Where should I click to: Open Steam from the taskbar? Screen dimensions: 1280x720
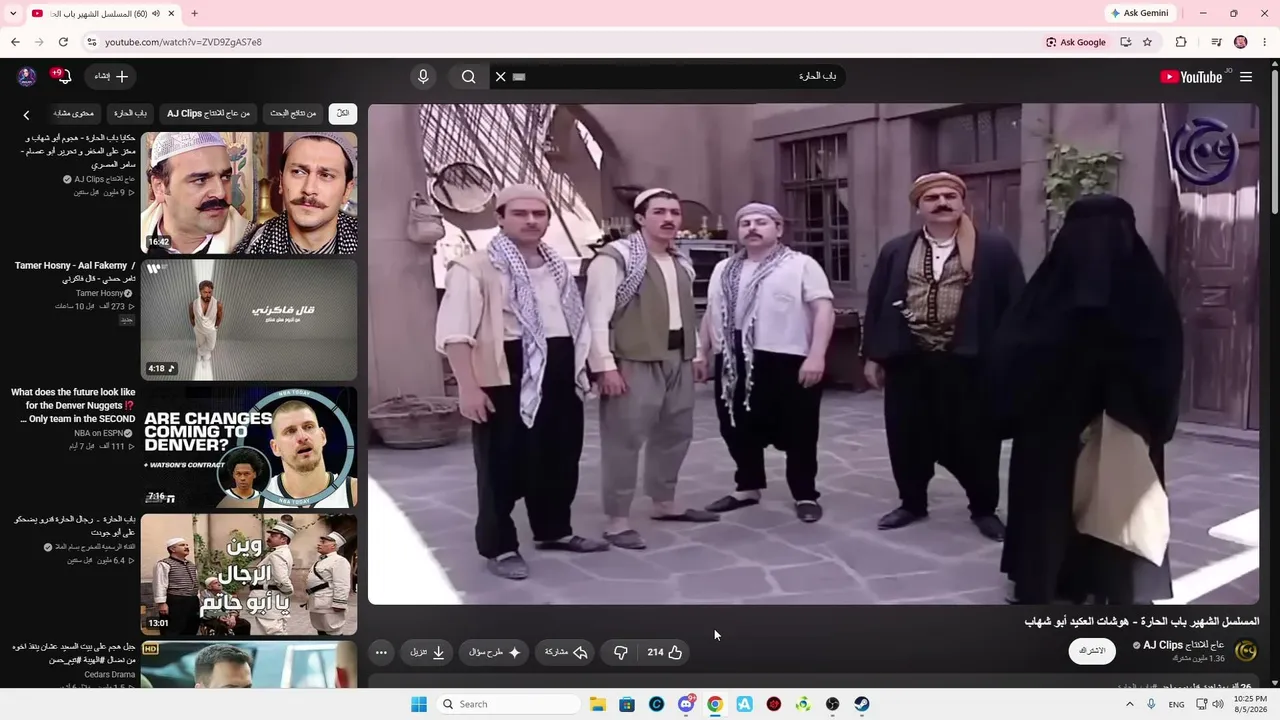[862, 704]
